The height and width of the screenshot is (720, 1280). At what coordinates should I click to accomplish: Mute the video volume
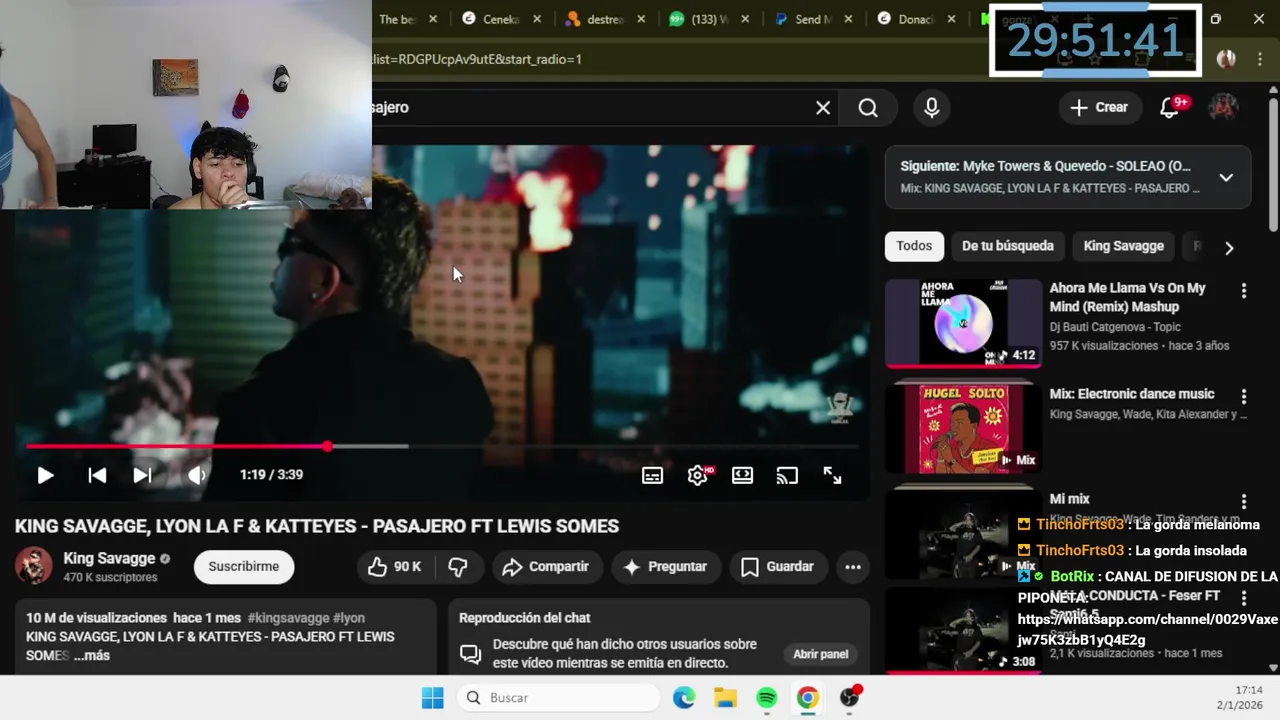197,475
